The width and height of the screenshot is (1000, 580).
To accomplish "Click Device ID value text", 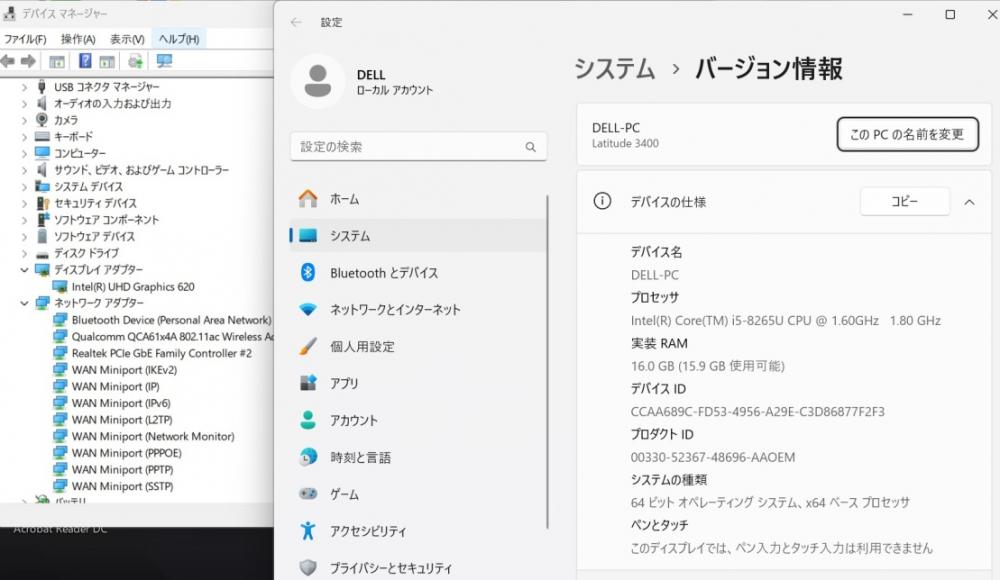I will [758, 412].
